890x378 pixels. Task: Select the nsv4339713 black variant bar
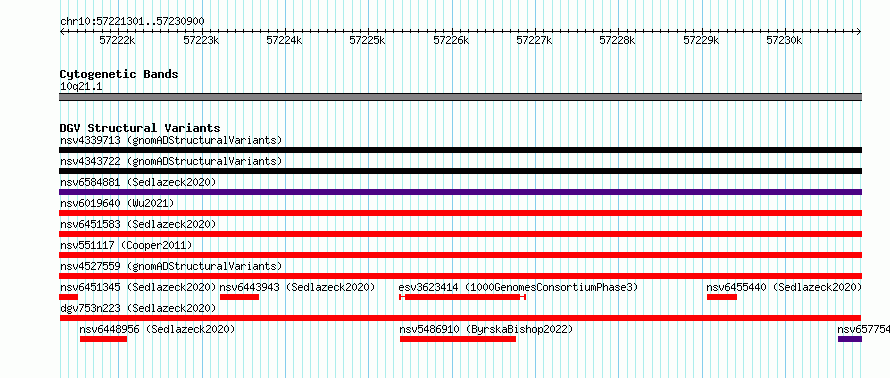pyautogui.click(x=460, y=150)
